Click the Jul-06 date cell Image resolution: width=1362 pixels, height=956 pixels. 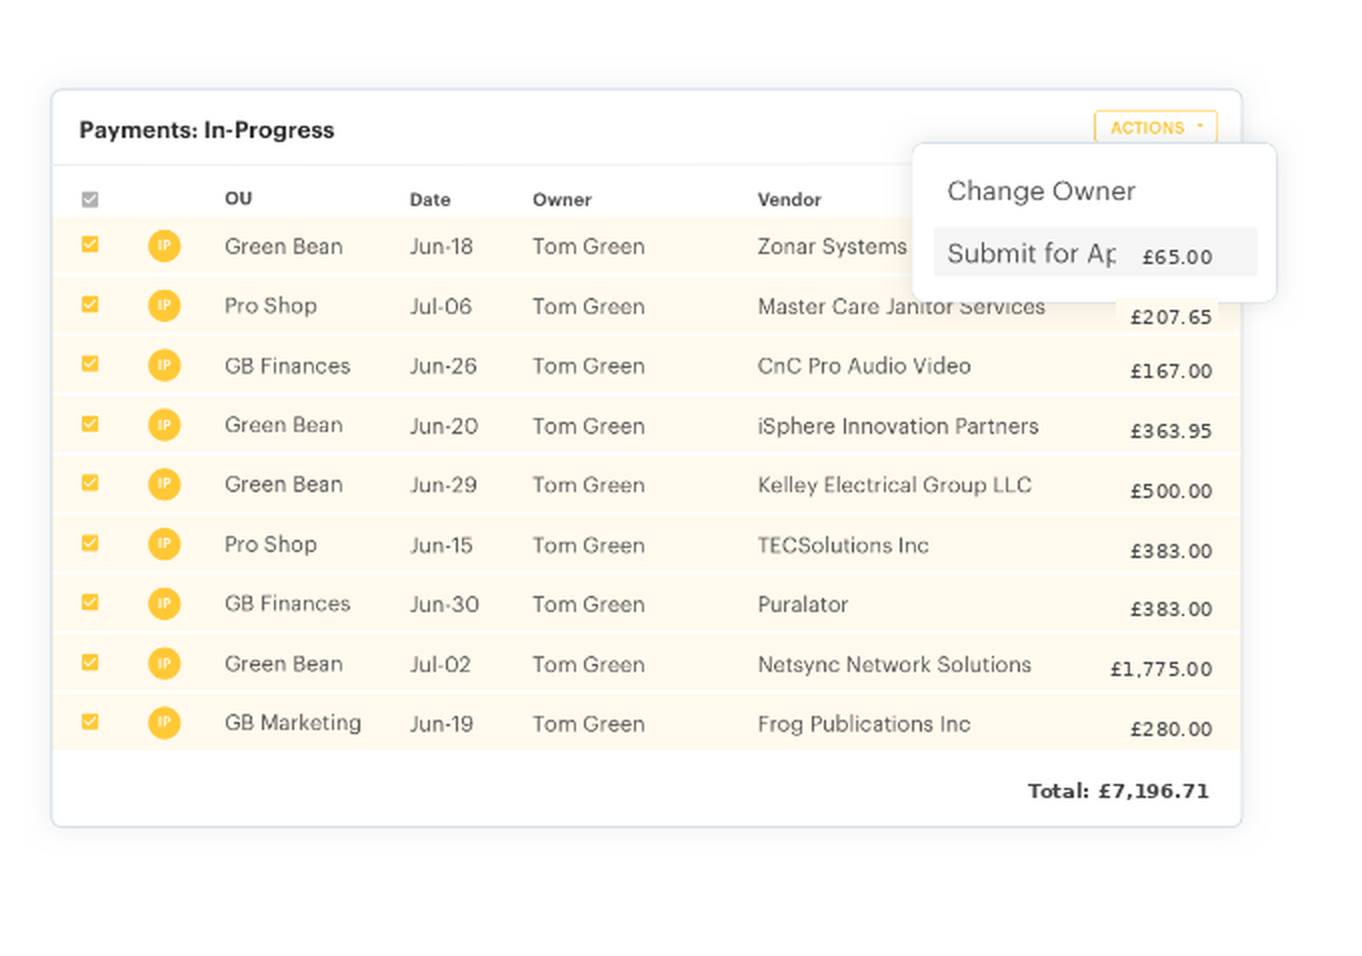[440, 306]
